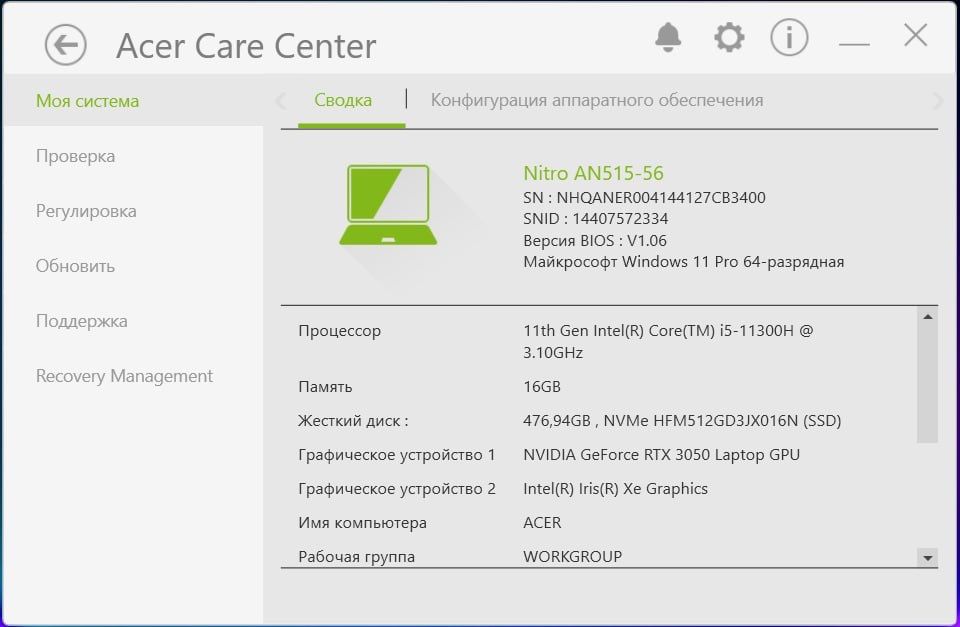Click the green laptop illustration

point(388,205)
